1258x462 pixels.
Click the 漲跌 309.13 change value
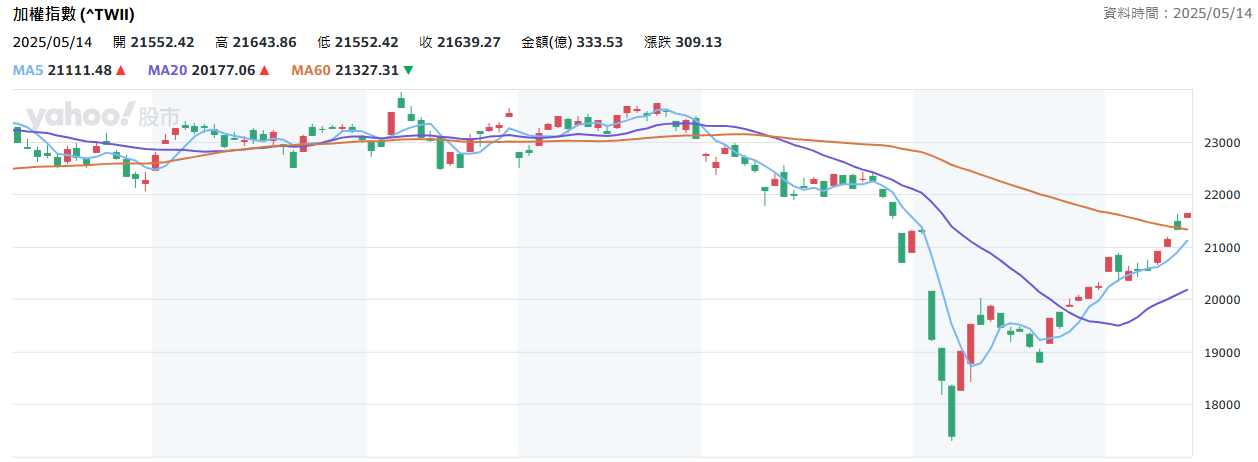click(684, 42)
